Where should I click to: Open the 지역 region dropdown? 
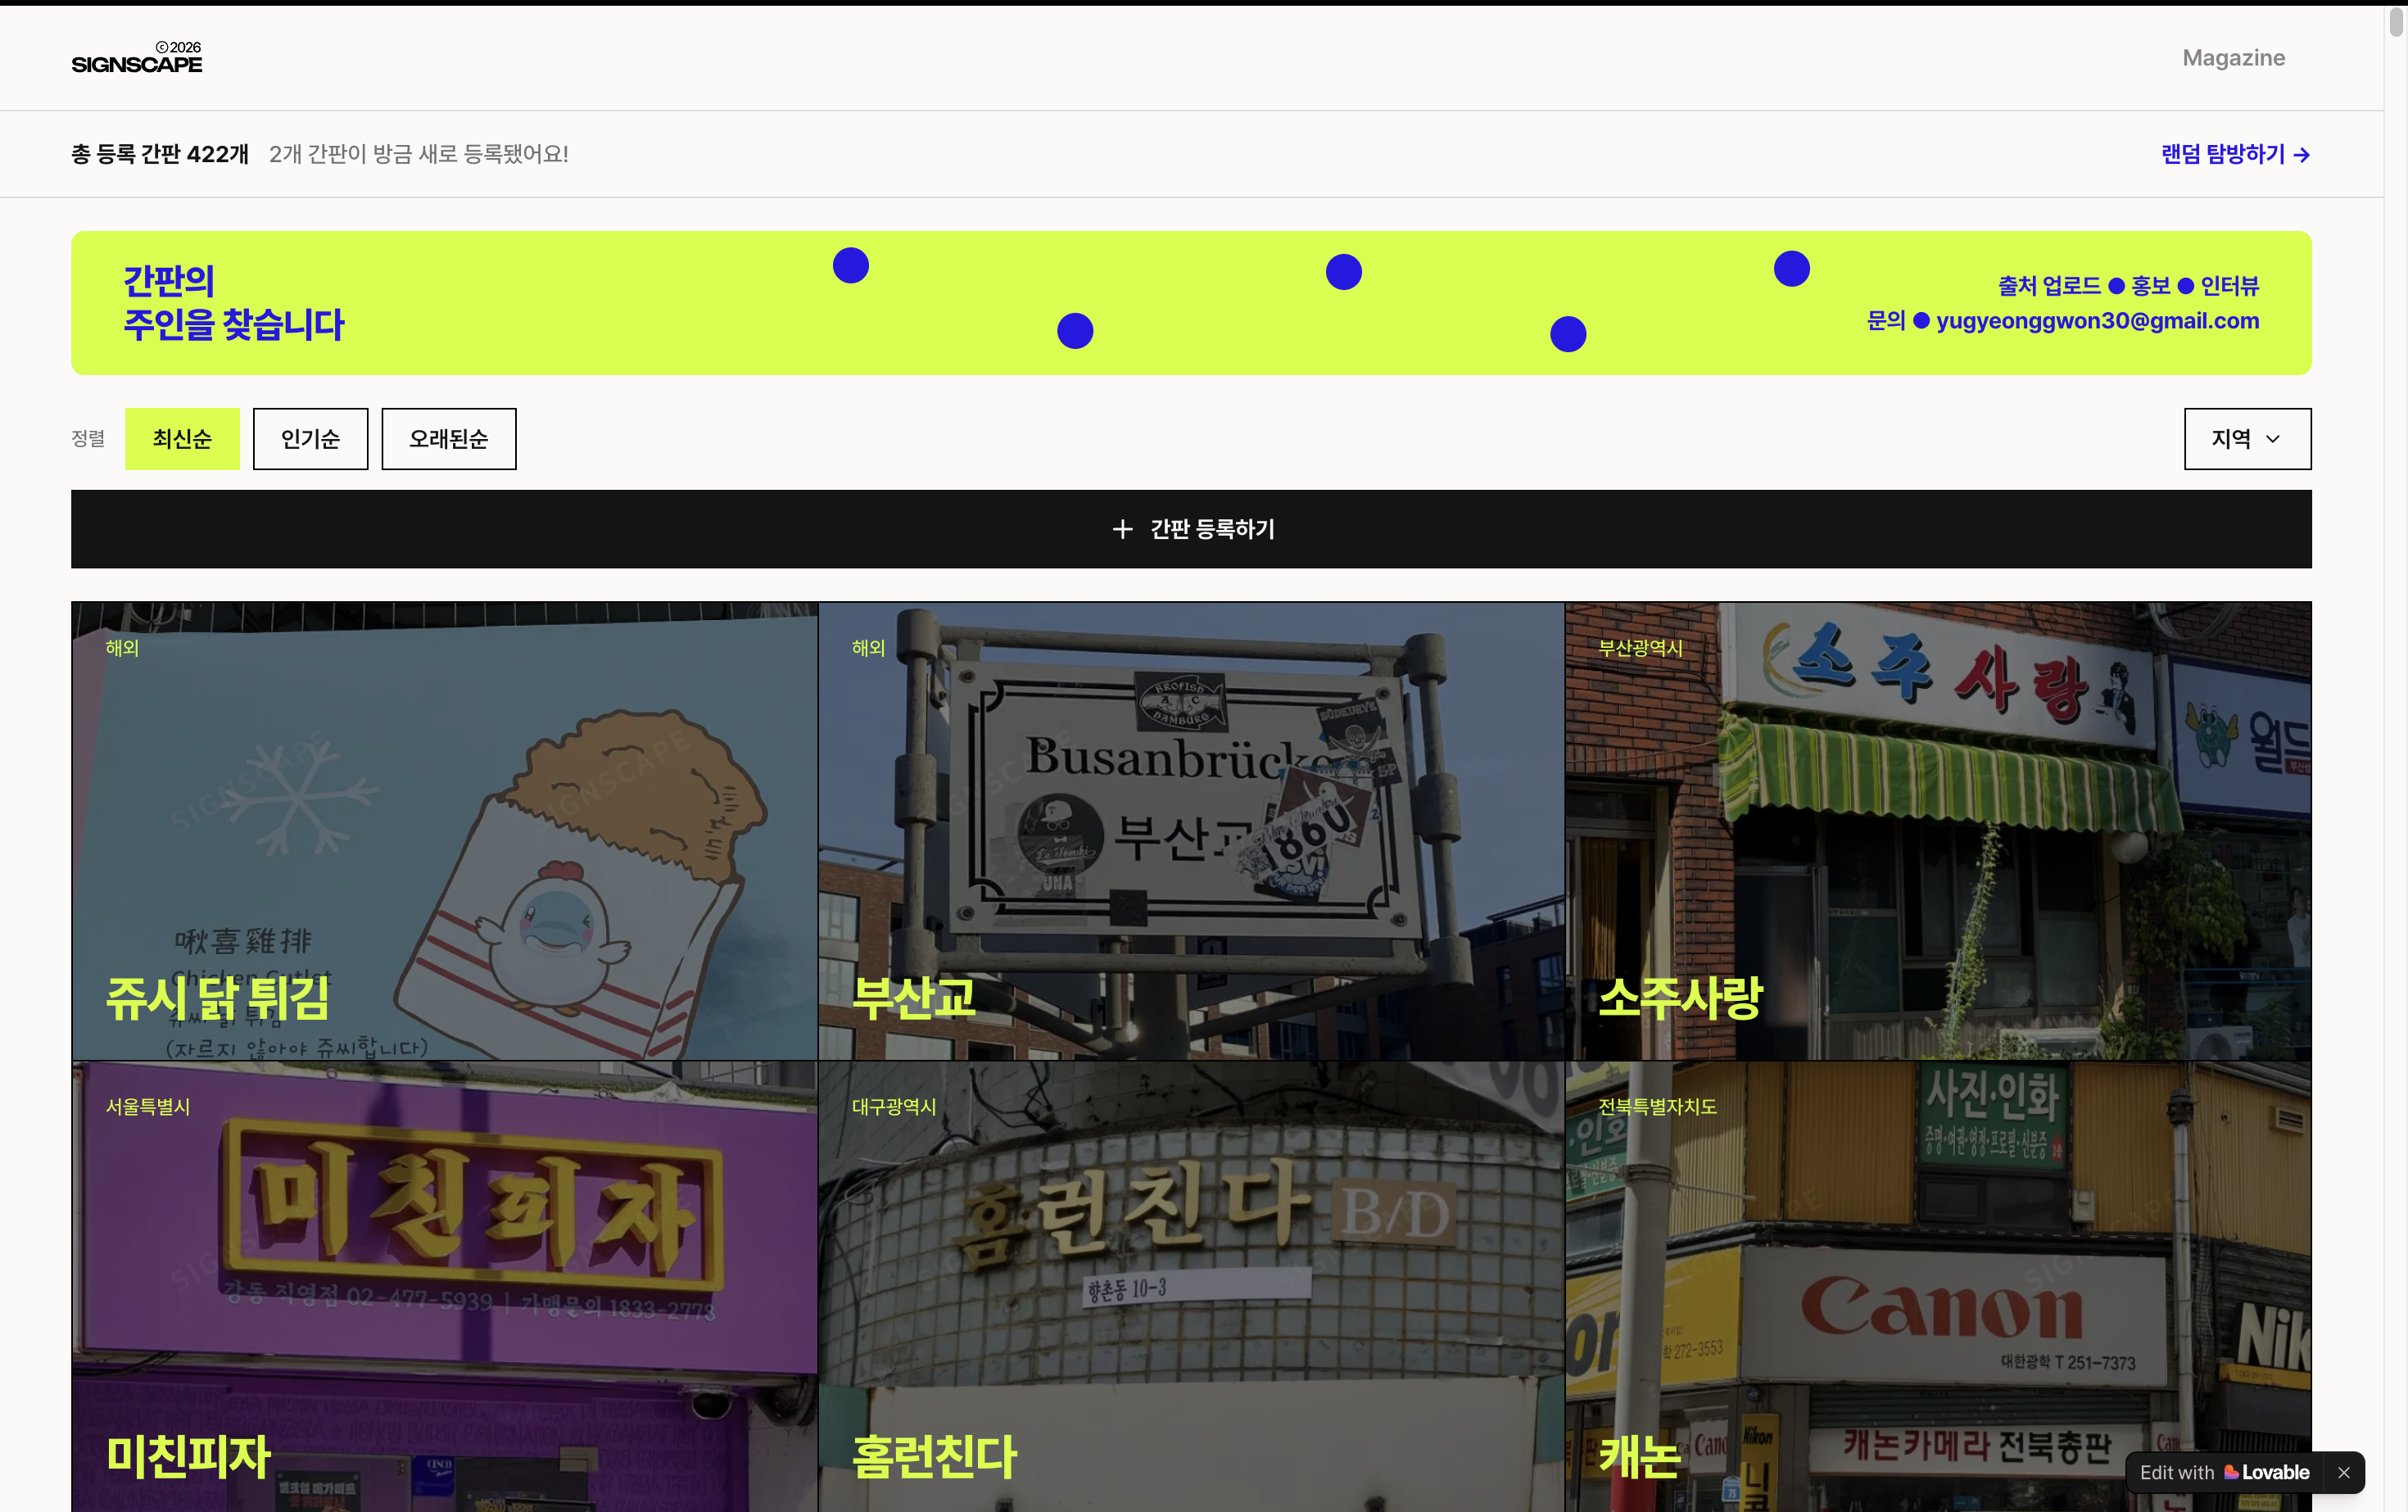tap(2247, 439)
